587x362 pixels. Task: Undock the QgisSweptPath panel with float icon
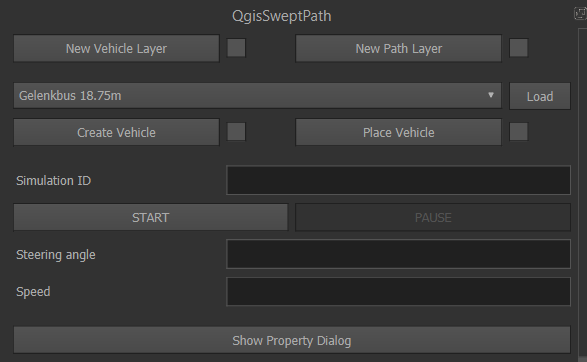coord(580,13)
